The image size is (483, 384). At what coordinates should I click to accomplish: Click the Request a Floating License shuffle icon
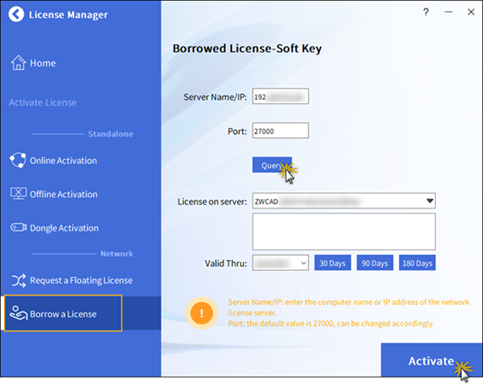[19, 280]
